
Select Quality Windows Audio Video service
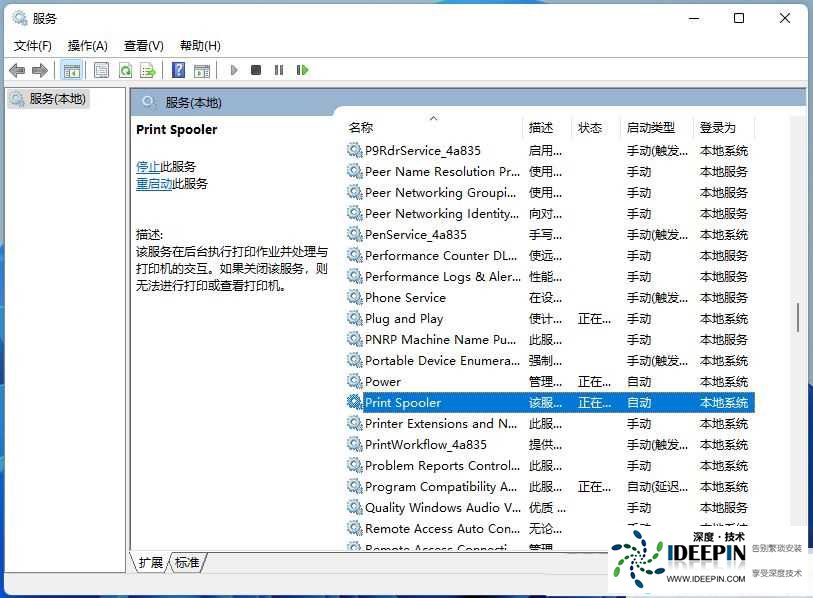click(x=550, y=508)
